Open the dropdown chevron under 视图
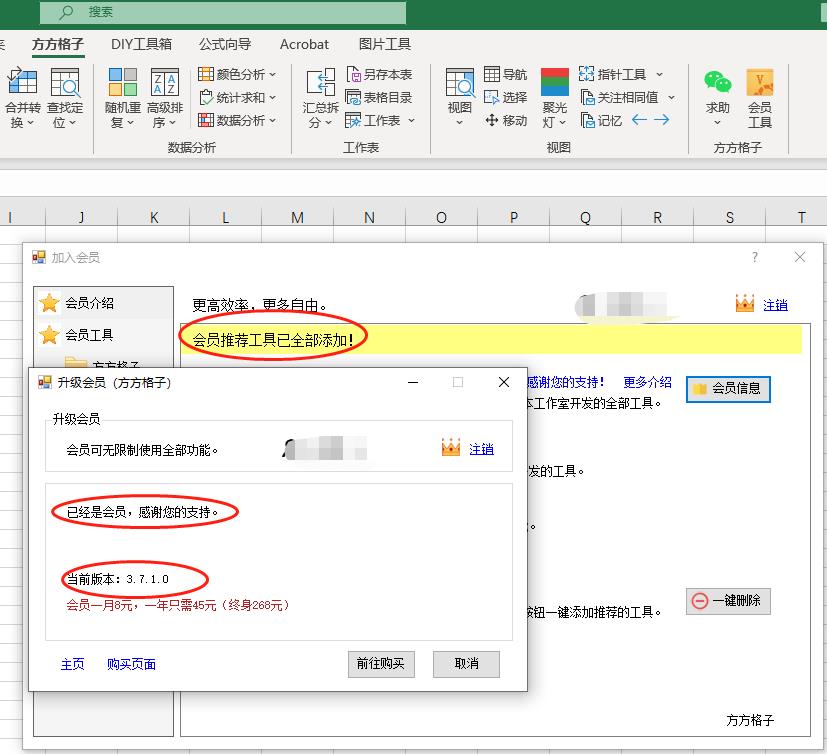The height and width of the screenshot is (754, 827). 459,123
